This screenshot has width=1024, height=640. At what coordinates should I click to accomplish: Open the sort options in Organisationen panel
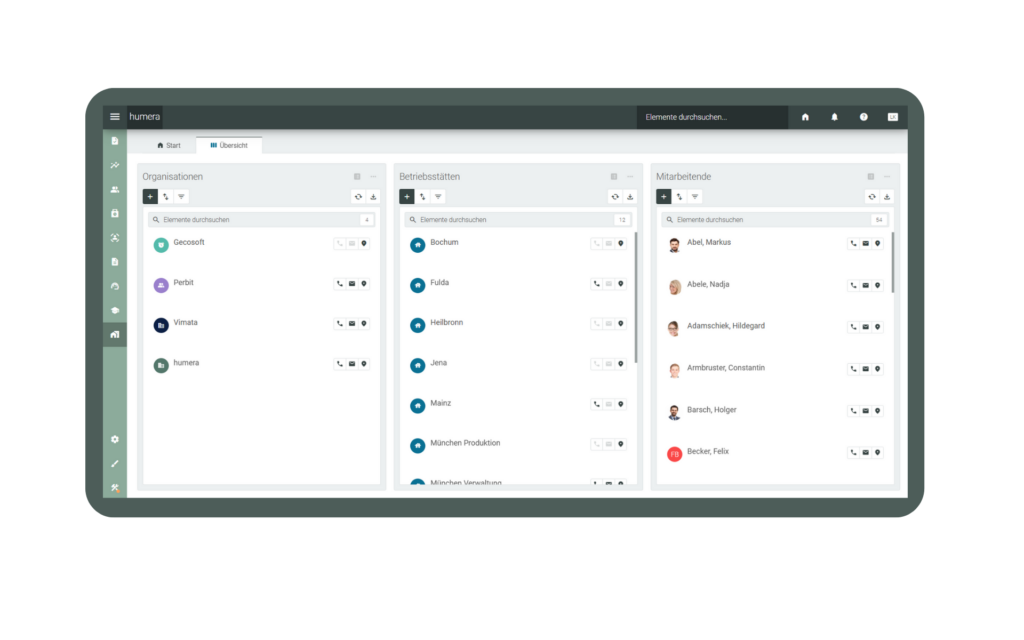tap(166, 197)
